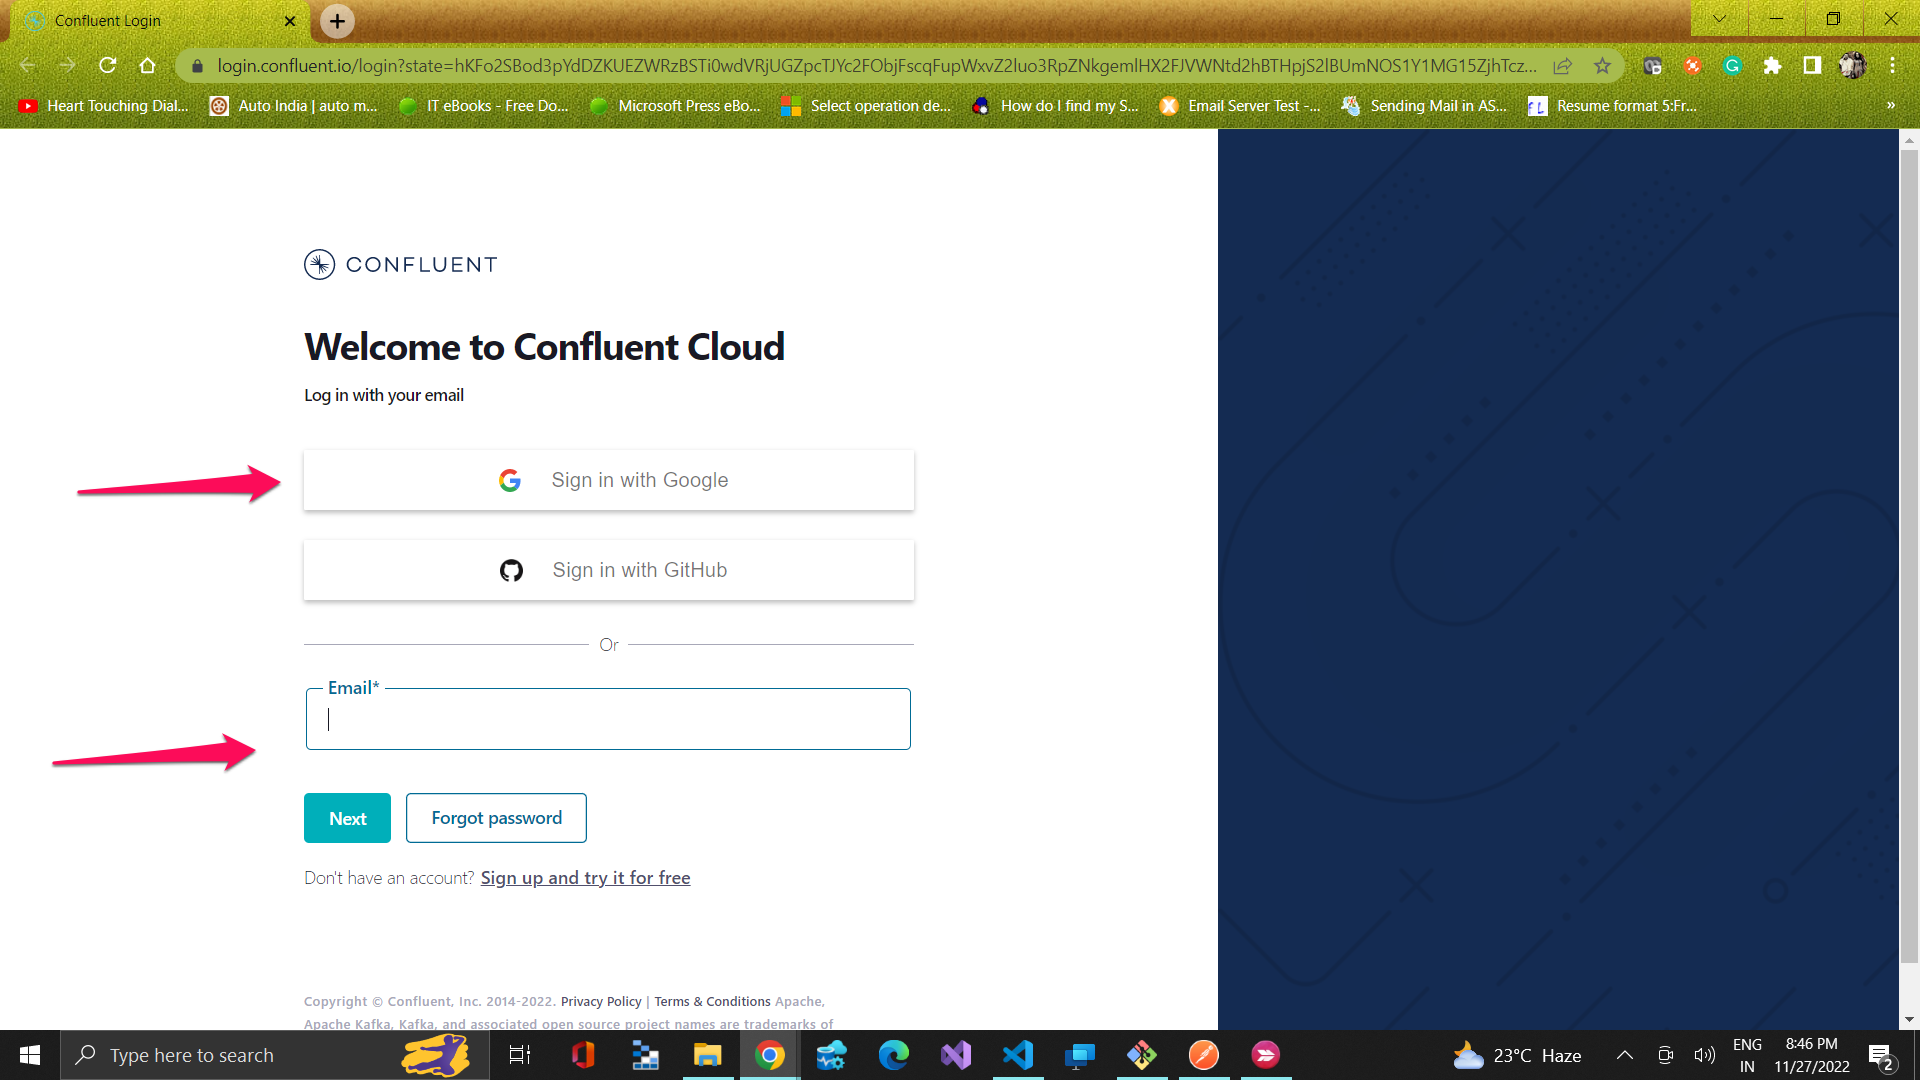
Task: Expand the hidden bookmarks chevron
Action: pos(1890,105)
